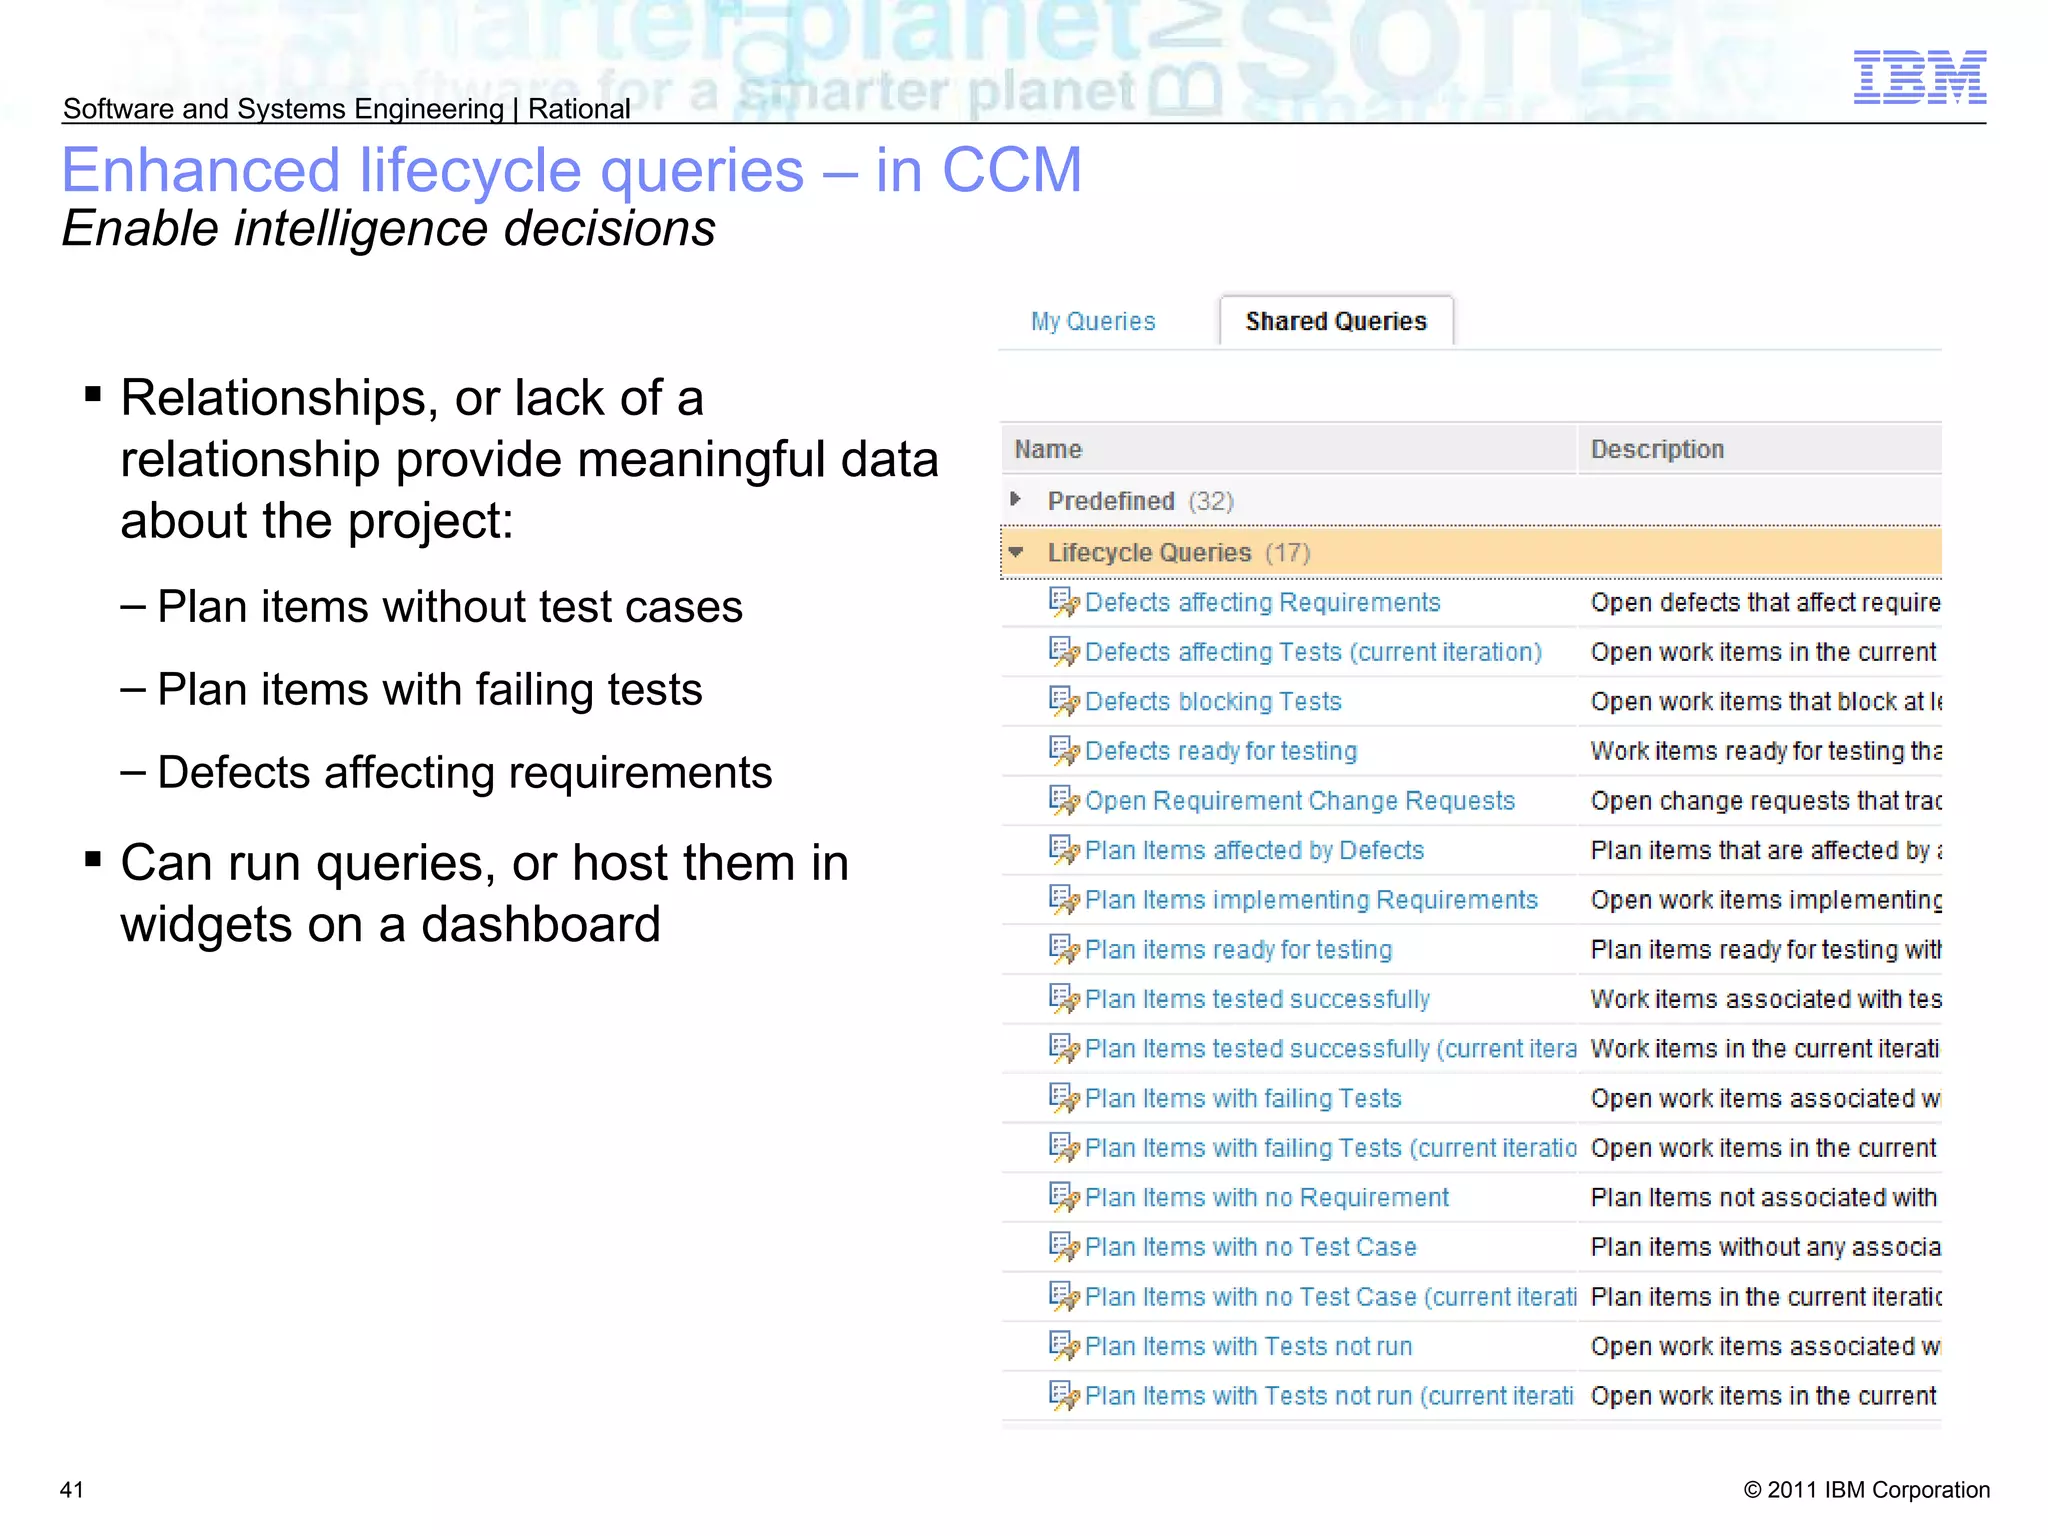Click description 'Open defects that affect require'
Screen dimensions: 2048x1536
1766,602
